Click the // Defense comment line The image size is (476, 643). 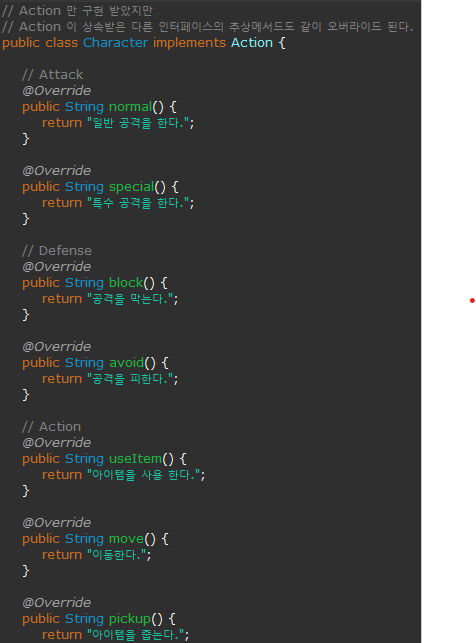[57, 251]
